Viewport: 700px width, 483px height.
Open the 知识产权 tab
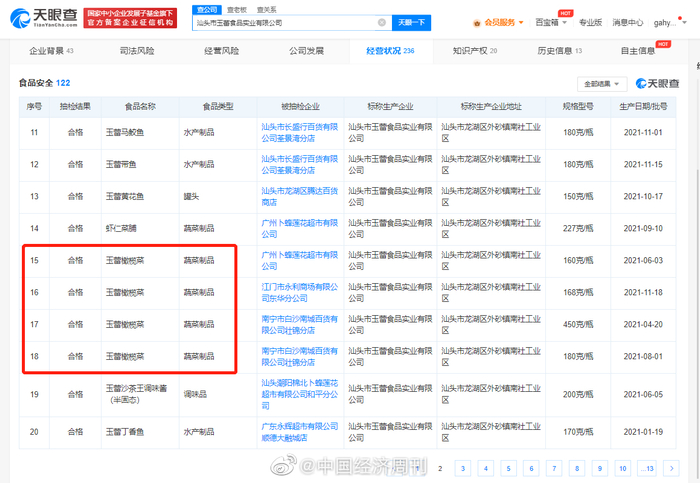tap(475, 51)
